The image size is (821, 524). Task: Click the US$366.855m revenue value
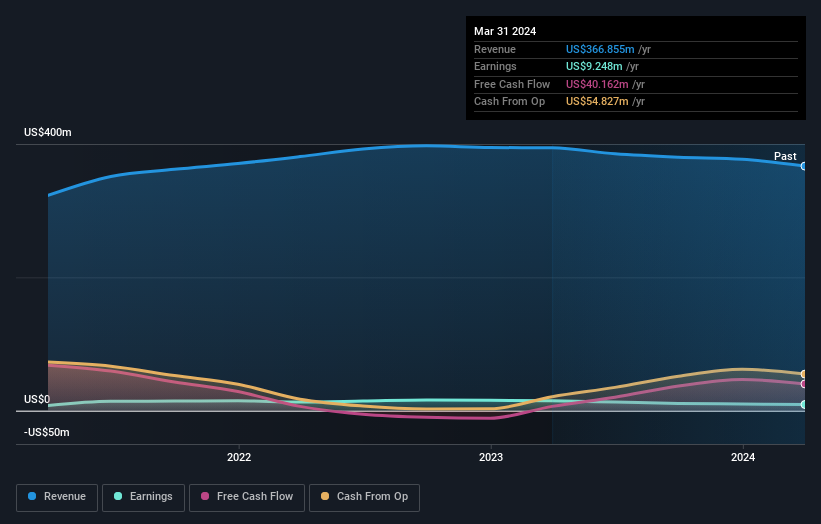600,49
